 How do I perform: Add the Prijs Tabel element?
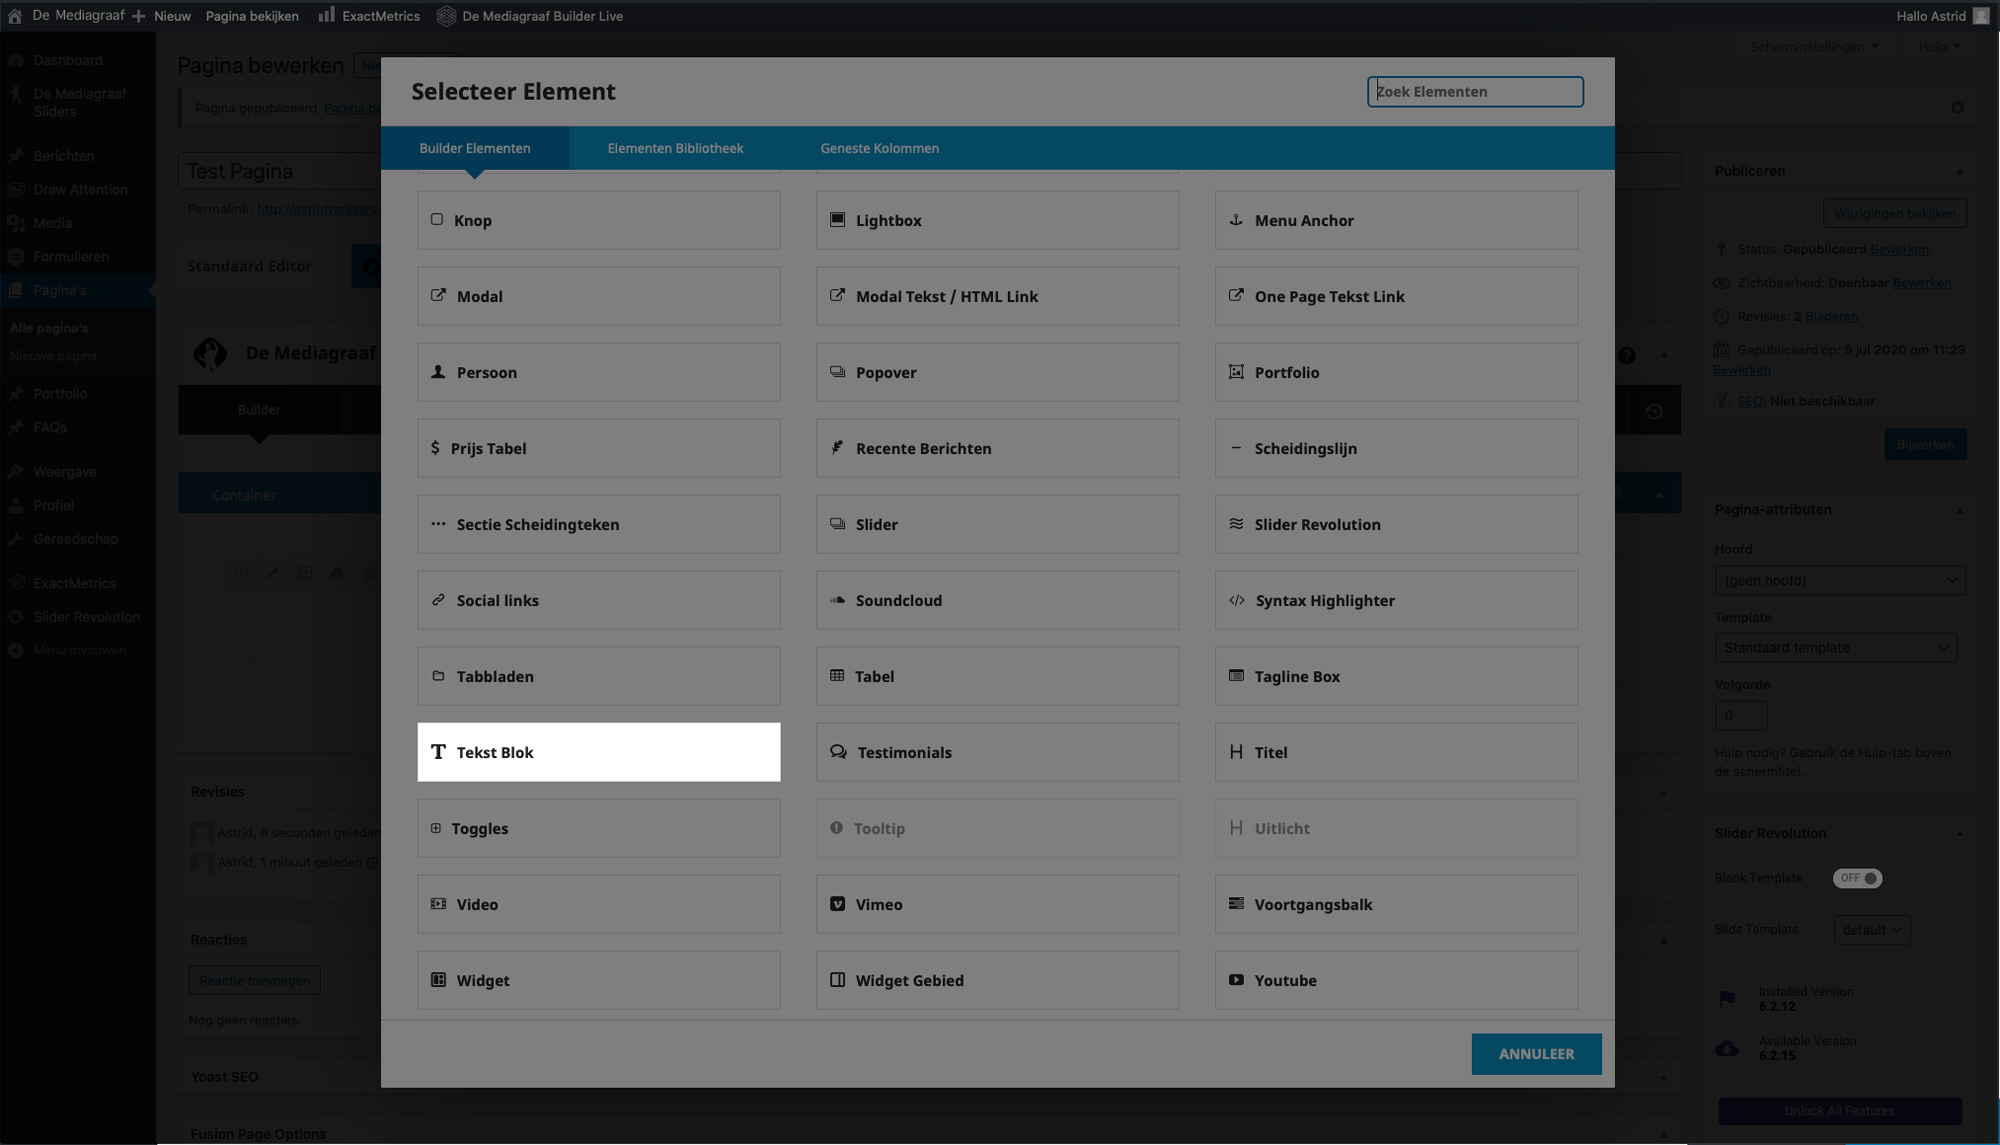(x=598, y=448)
